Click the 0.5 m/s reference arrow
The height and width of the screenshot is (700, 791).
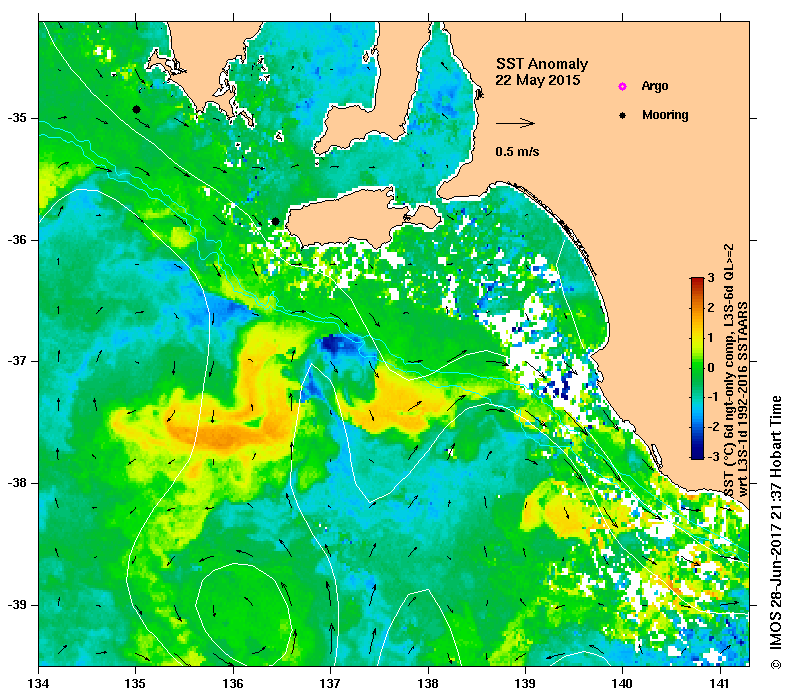515,123
